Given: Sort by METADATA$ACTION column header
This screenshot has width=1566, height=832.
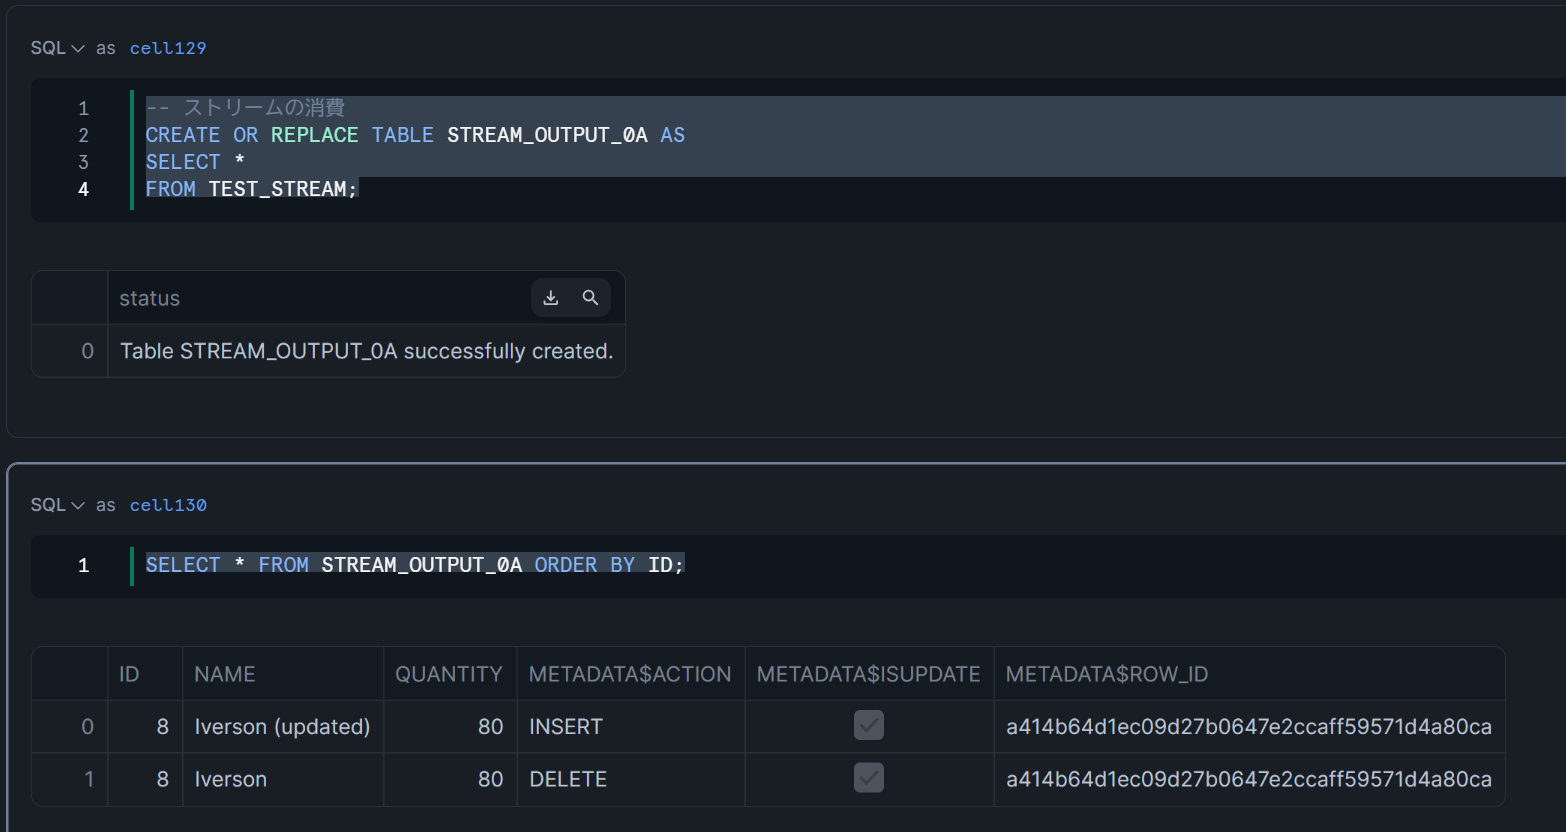Looking at the screenshot, I should tap(631, 674).
